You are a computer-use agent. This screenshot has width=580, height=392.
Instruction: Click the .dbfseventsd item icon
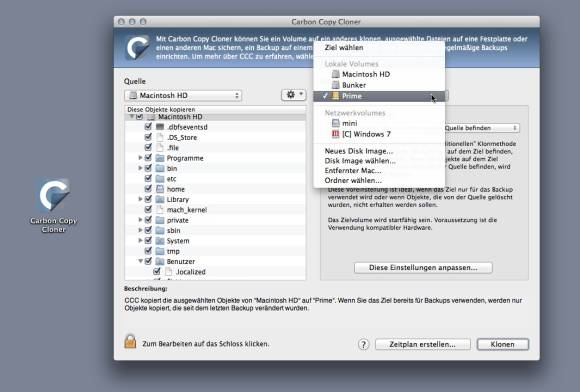click(160, 127)
